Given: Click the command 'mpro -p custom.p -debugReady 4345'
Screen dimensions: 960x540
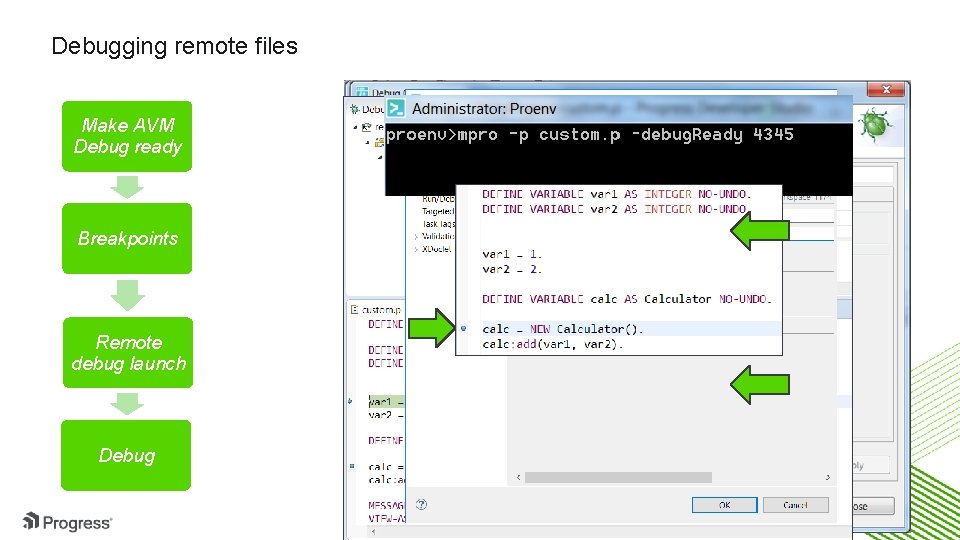Looking at the screenshot, I should [x=626, y=135].
